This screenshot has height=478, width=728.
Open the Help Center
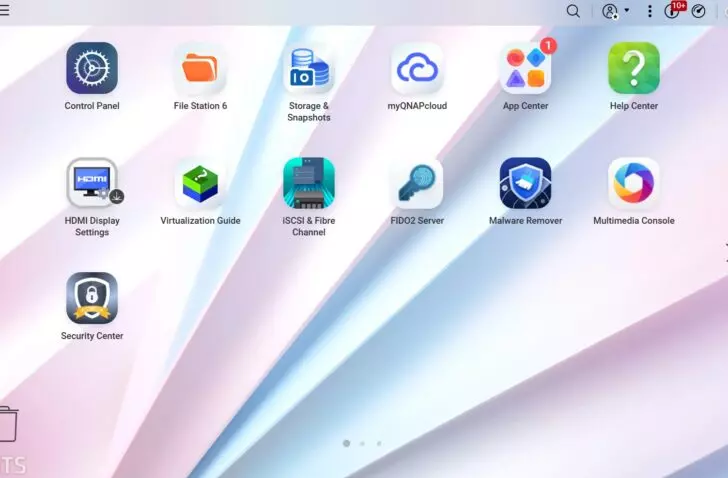click(x=634, y=68)
